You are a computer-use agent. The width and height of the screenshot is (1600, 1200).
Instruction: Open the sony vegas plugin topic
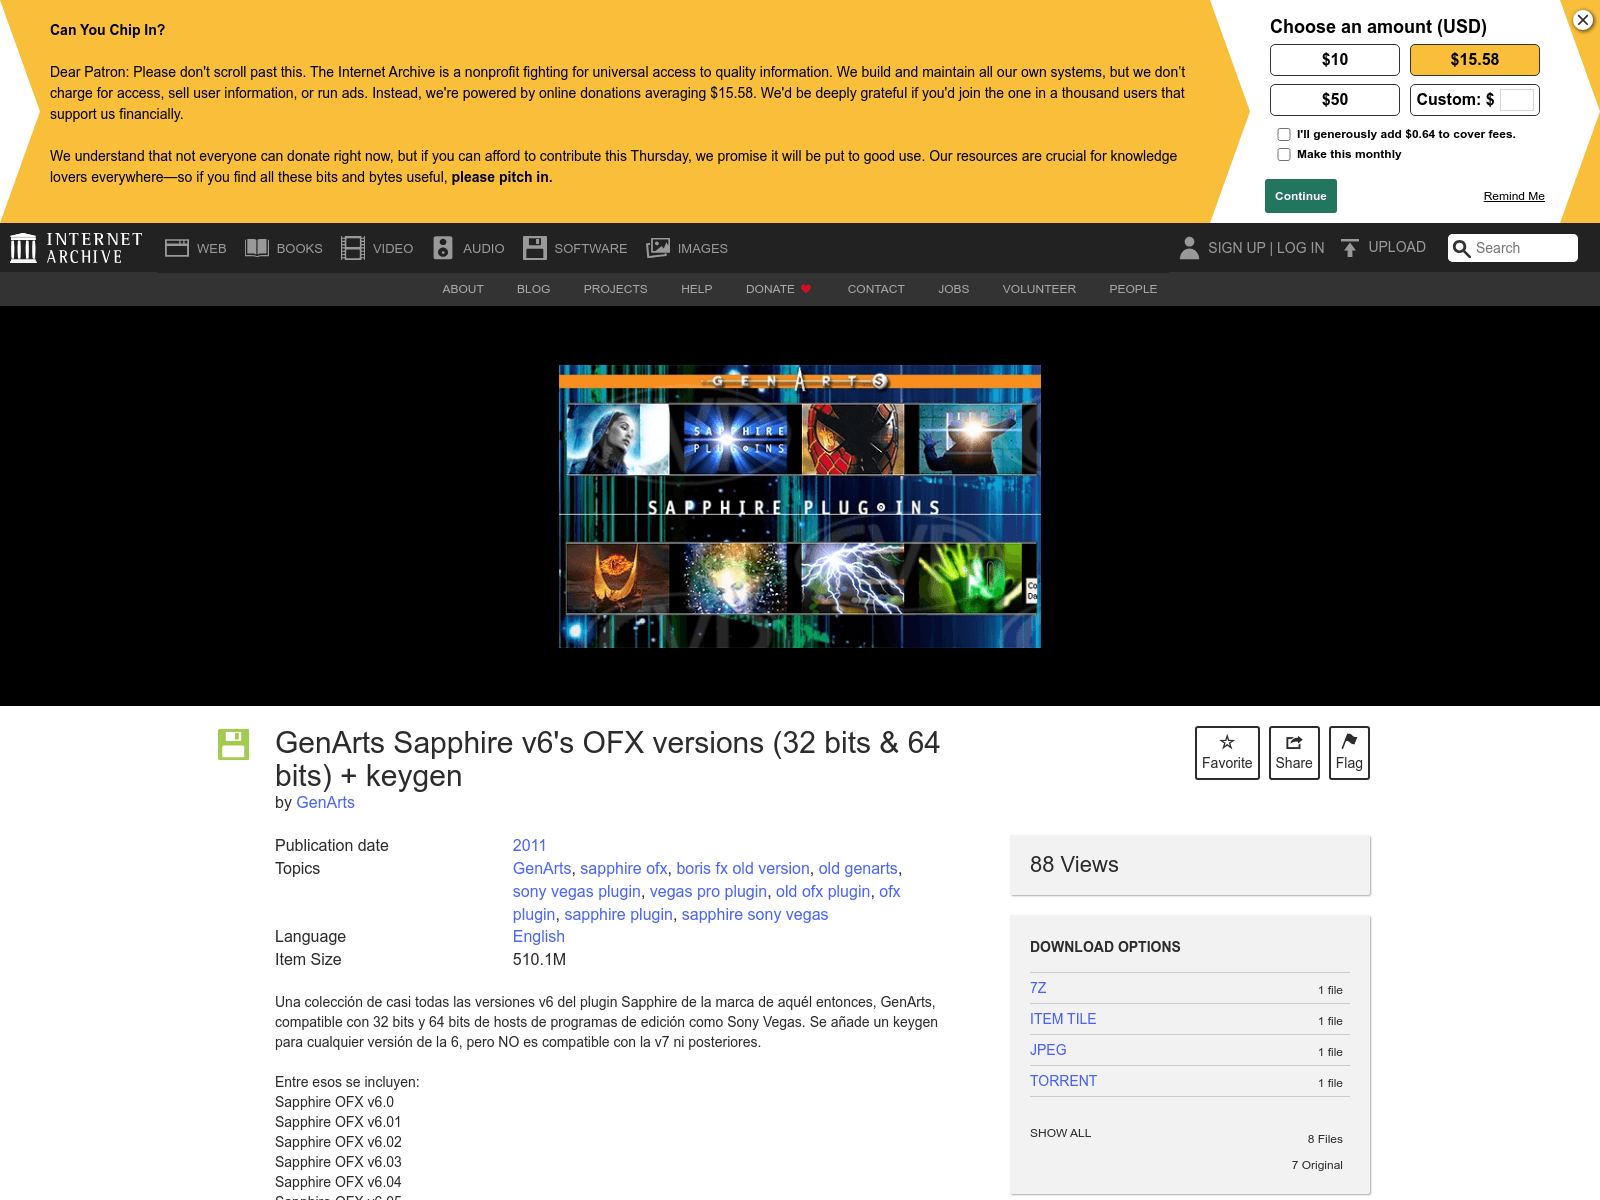pyautogui.click(x=577, y=891)
